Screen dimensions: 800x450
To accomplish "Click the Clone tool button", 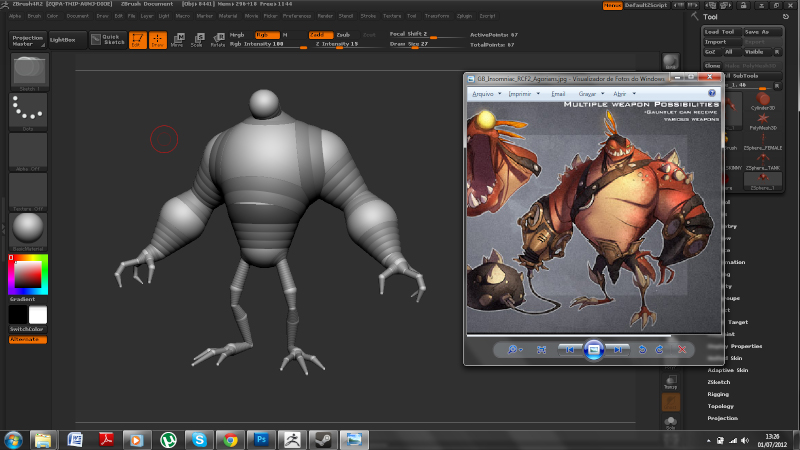I will 712,66.
